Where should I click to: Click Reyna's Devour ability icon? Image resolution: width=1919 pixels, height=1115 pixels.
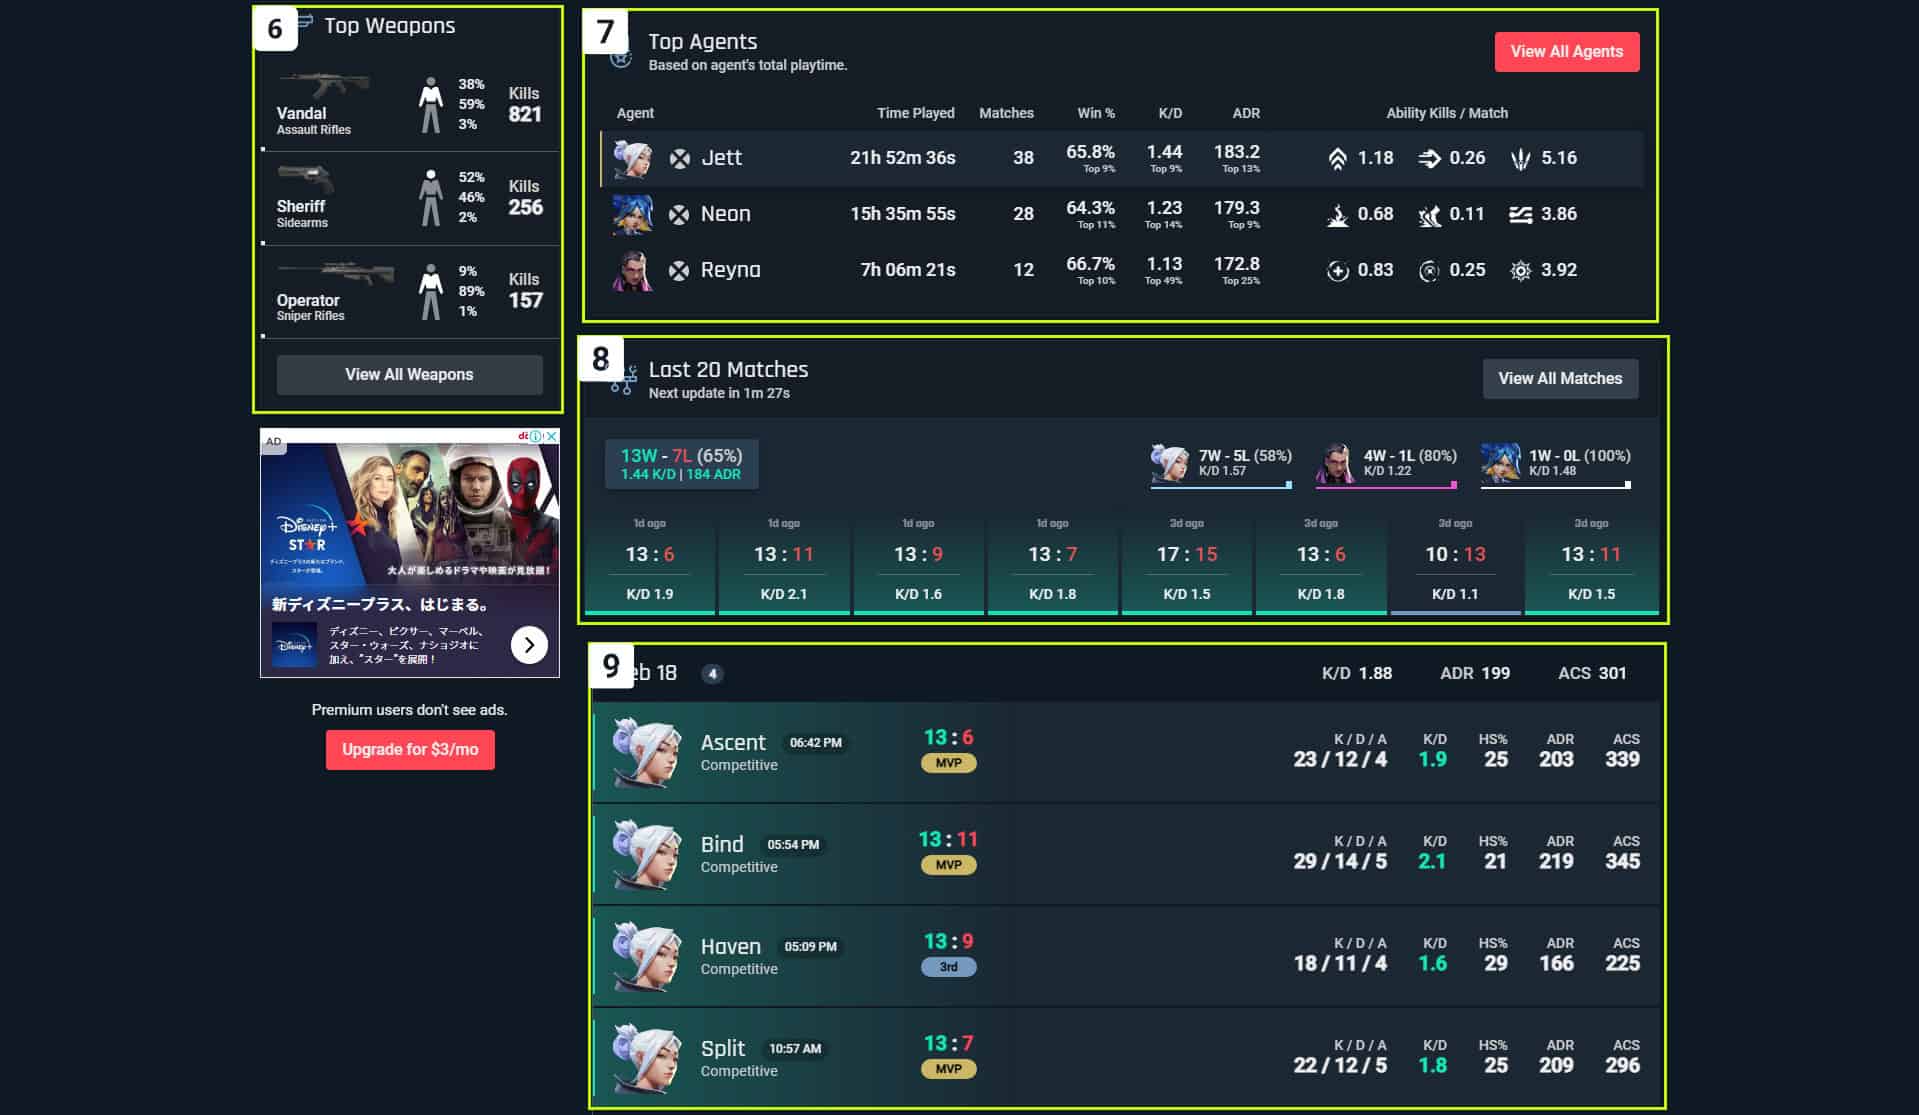[x=1338, y=270]
